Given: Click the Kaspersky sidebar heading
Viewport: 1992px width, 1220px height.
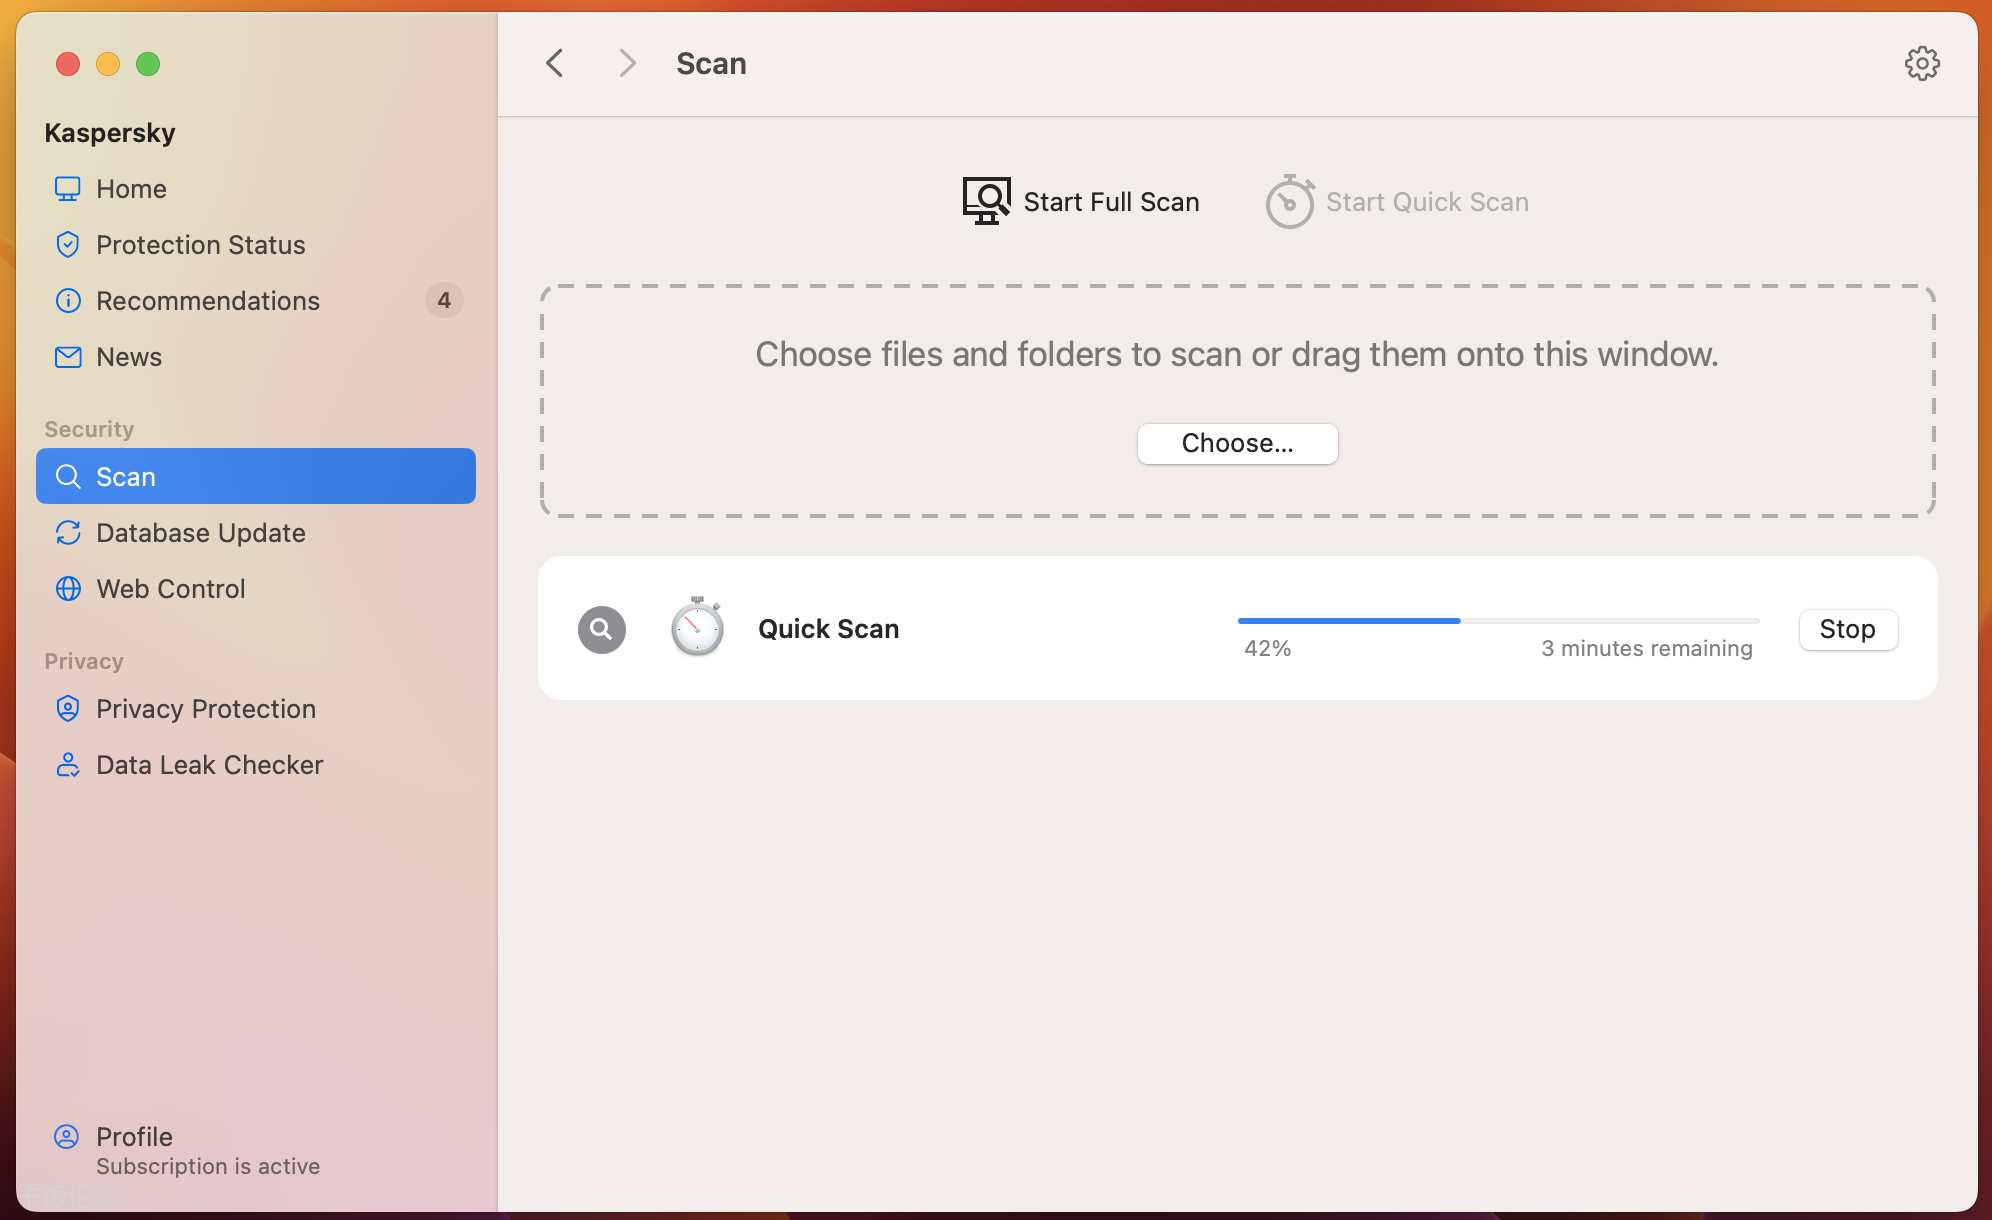Looking at the screenshot, I should pos(110,133).
